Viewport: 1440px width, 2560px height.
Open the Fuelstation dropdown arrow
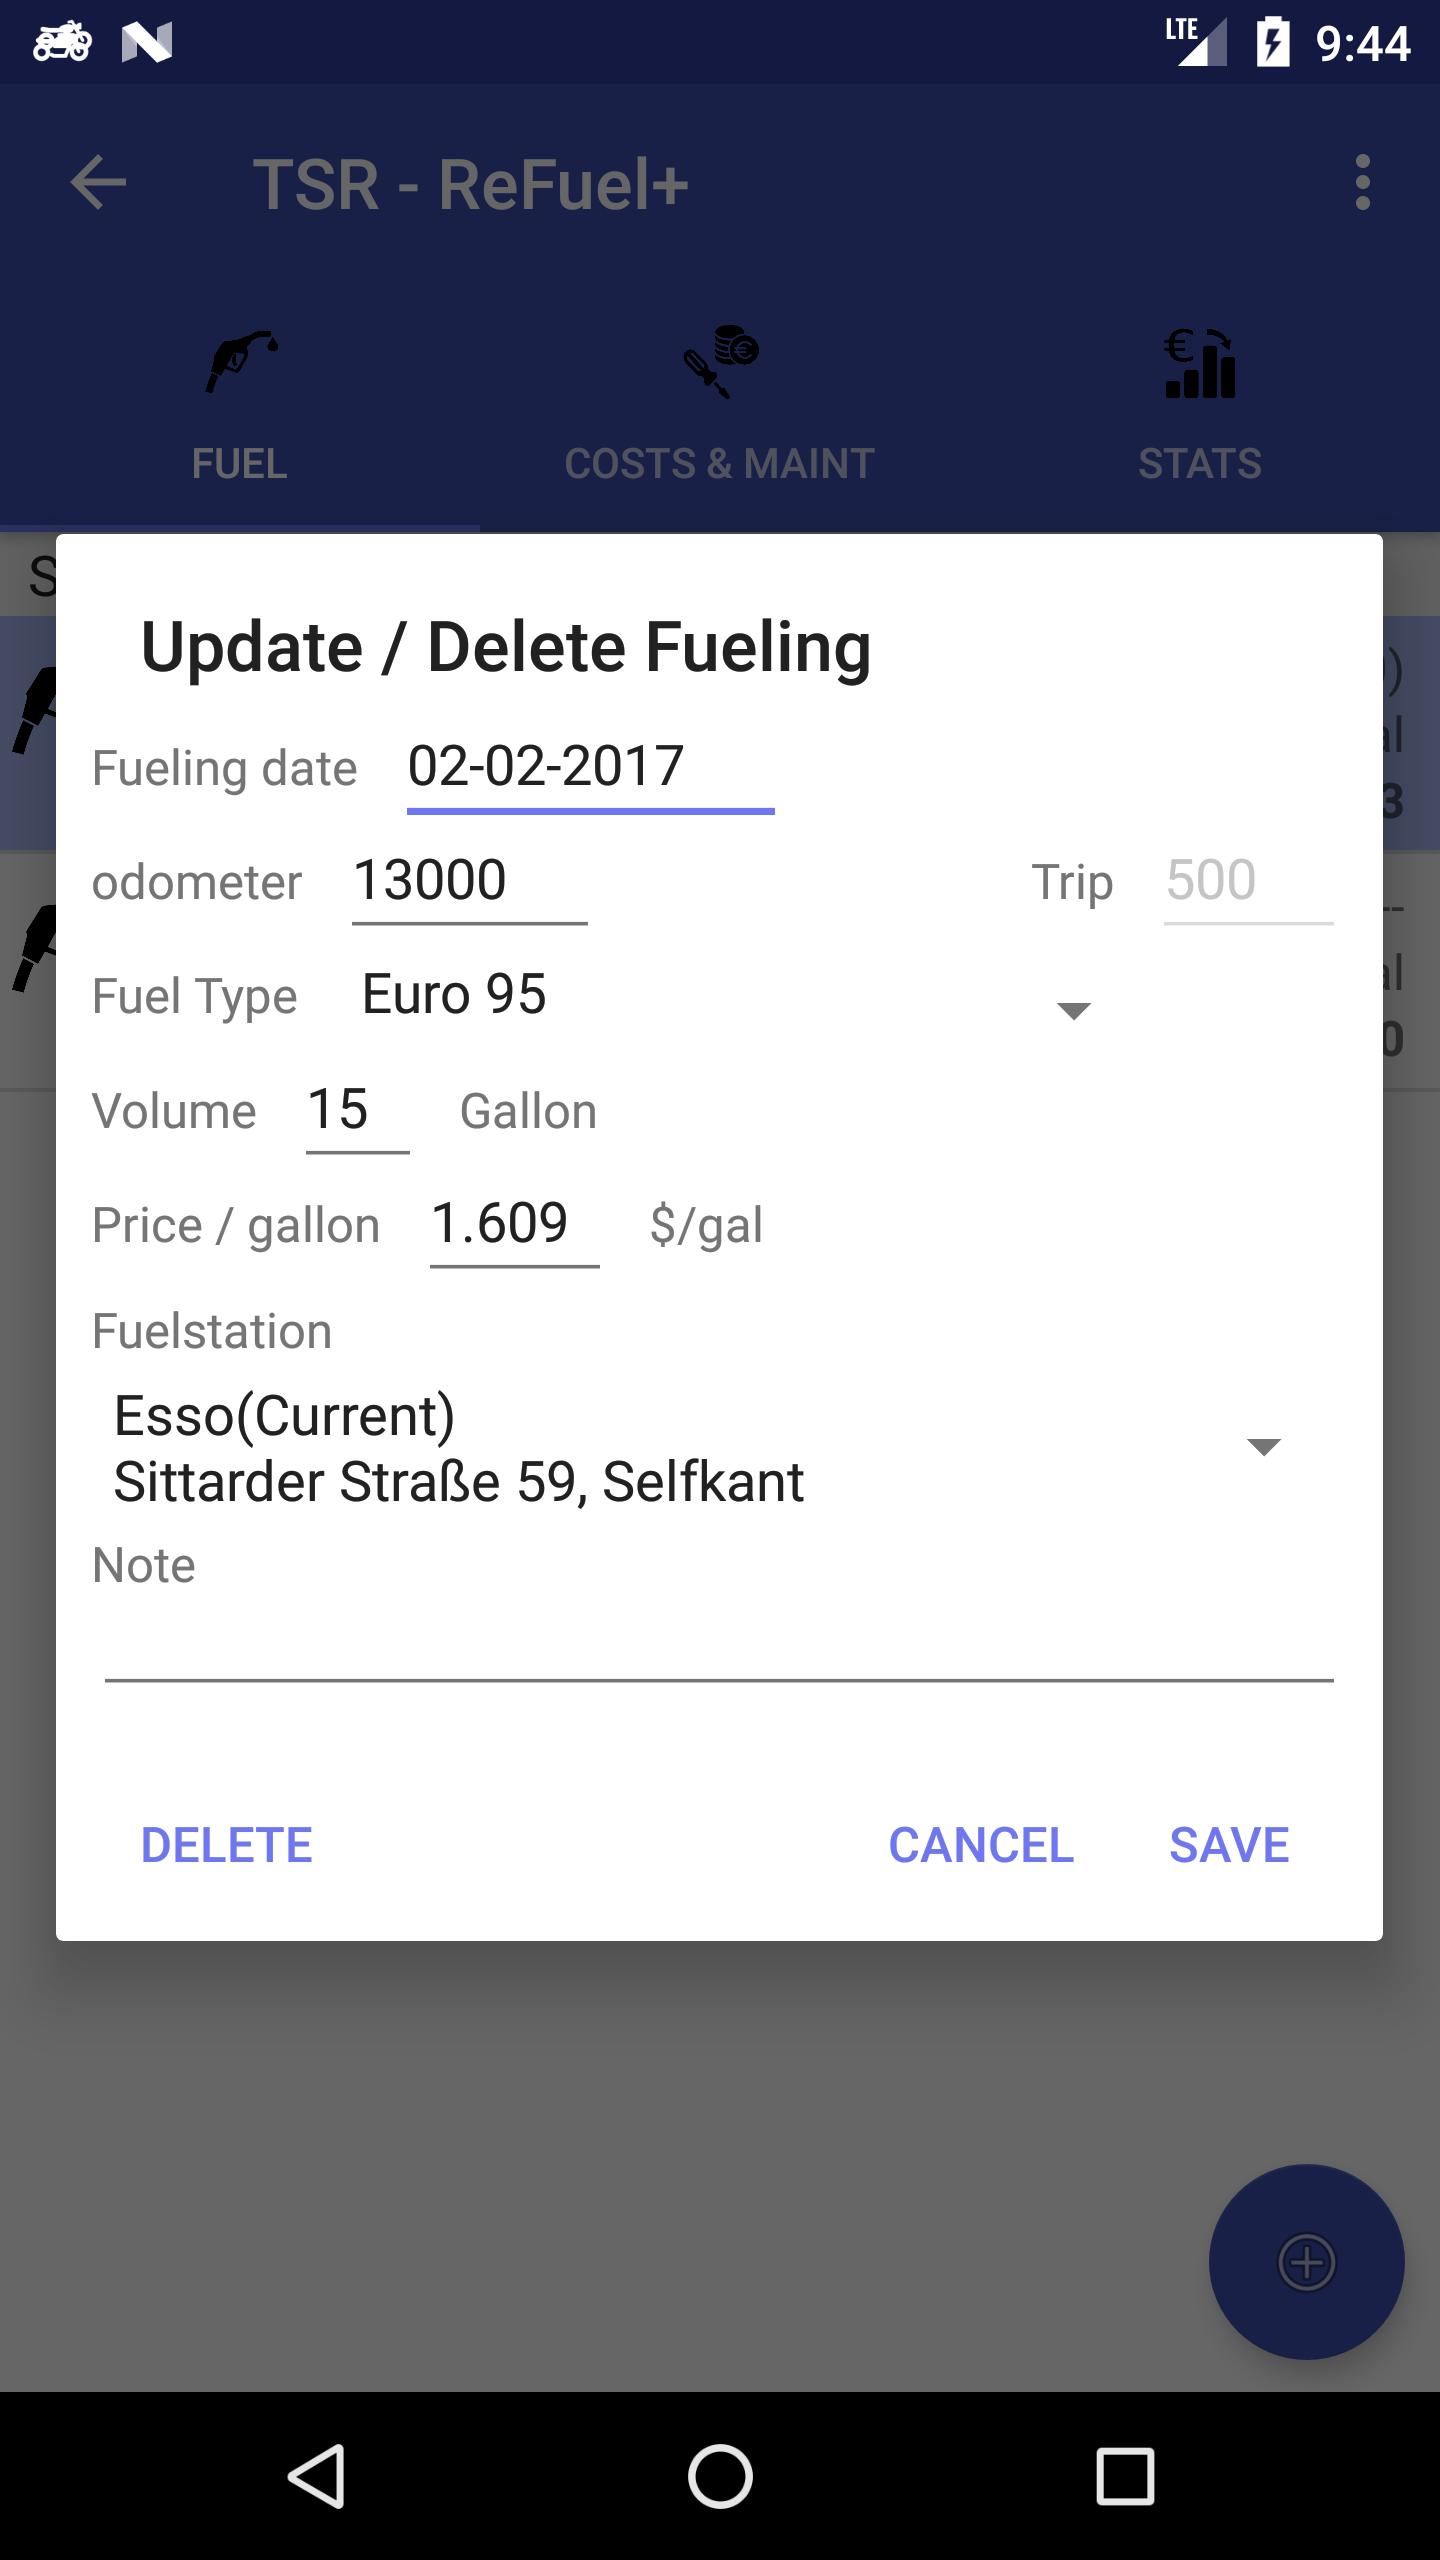coord(1263,1446)
